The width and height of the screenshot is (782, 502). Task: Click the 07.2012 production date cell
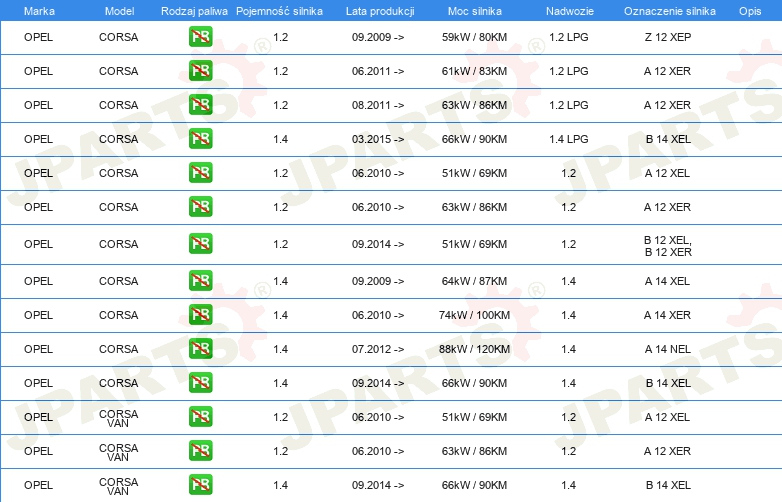(x=378, y=349)
